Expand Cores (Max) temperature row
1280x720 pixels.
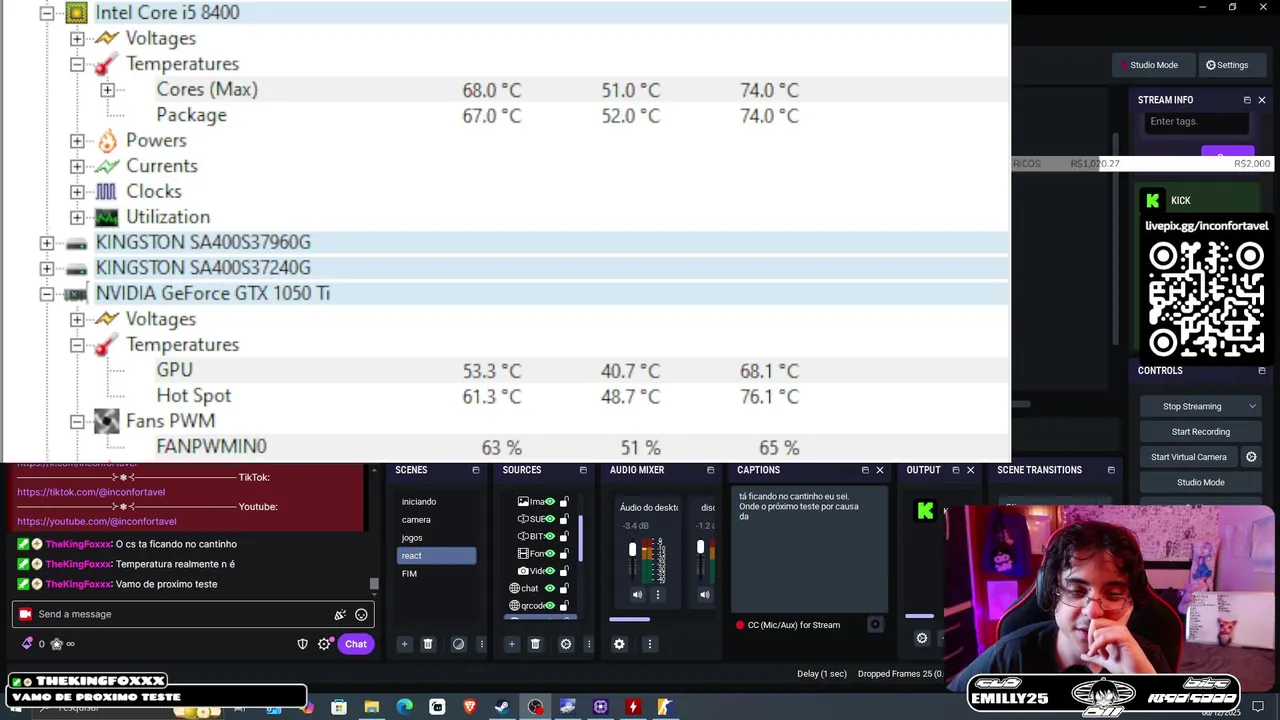pyautogui.click(x=107, y=89)
